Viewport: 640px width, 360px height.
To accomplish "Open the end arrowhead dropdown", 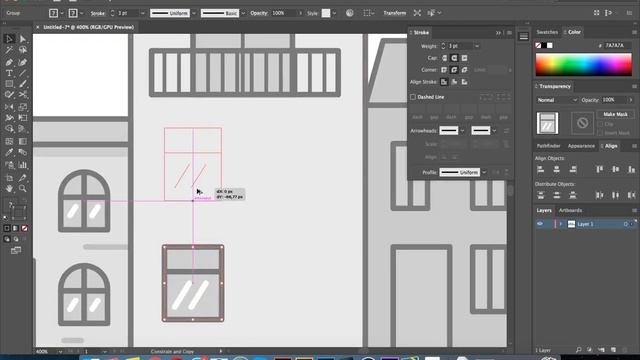I will [x=494, y=131].
